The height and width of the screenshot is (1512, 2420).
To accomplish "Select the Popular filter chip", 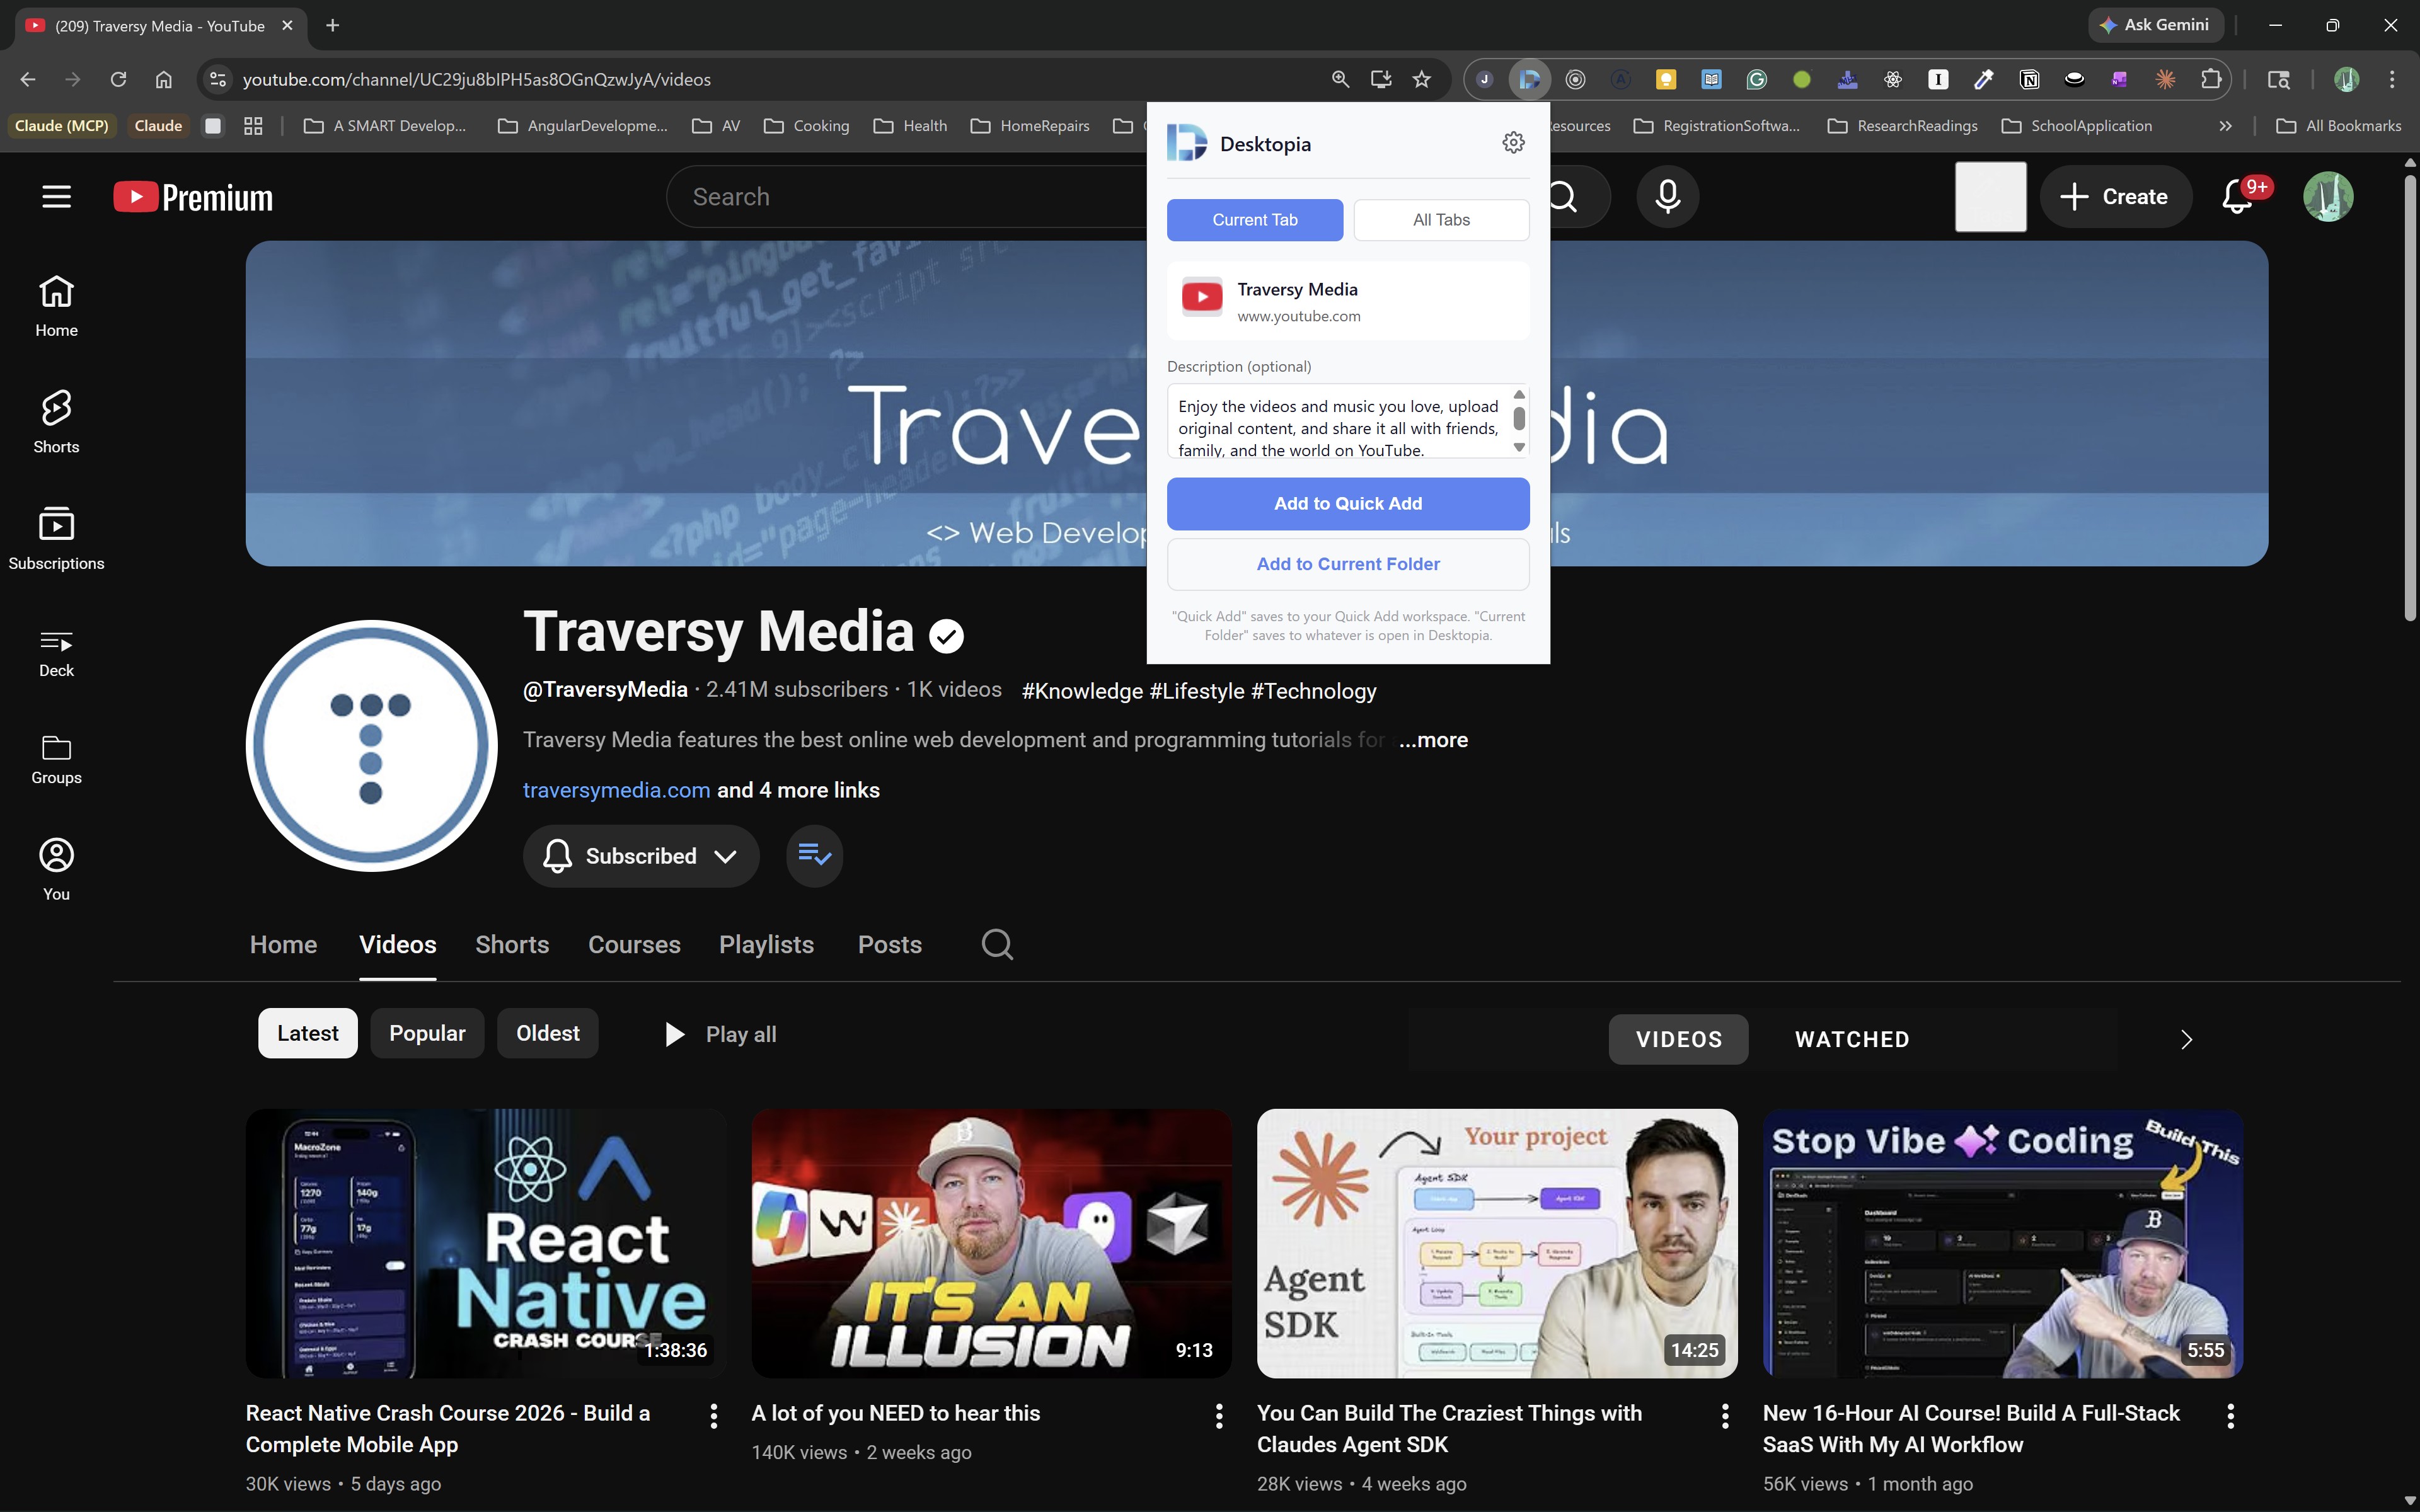I will coord(427,1032).
